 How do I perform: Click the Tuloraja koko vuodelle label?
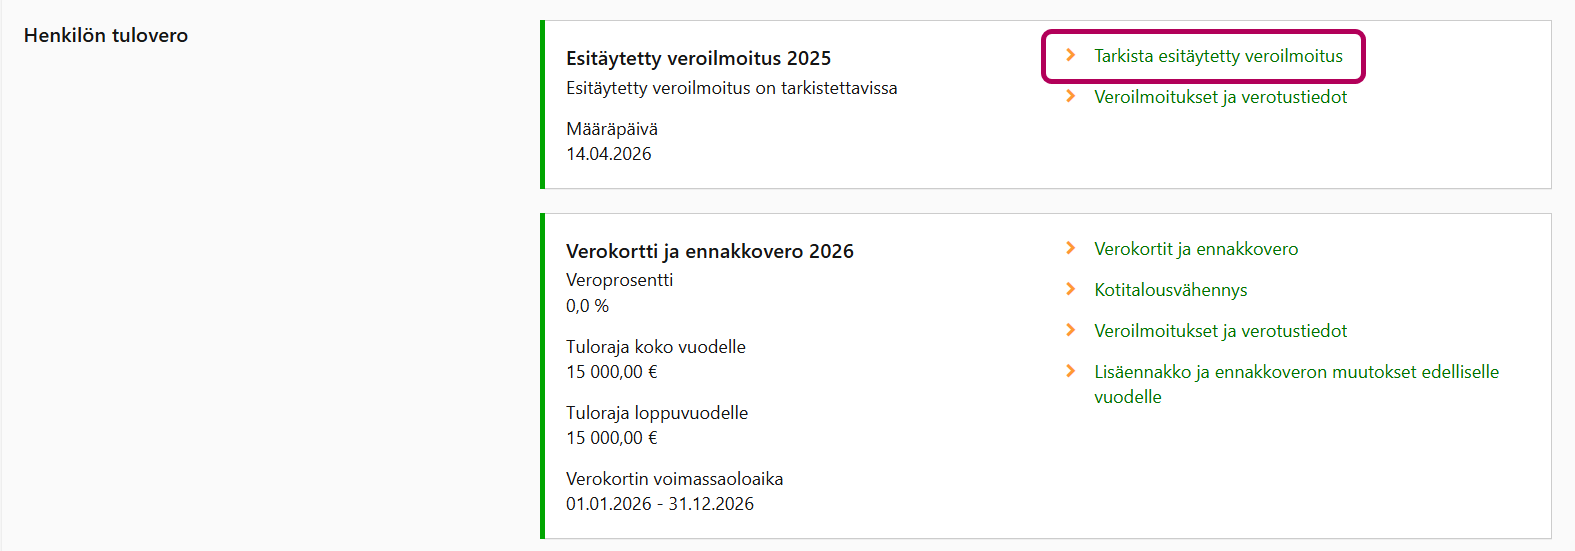tap(655, 347)
